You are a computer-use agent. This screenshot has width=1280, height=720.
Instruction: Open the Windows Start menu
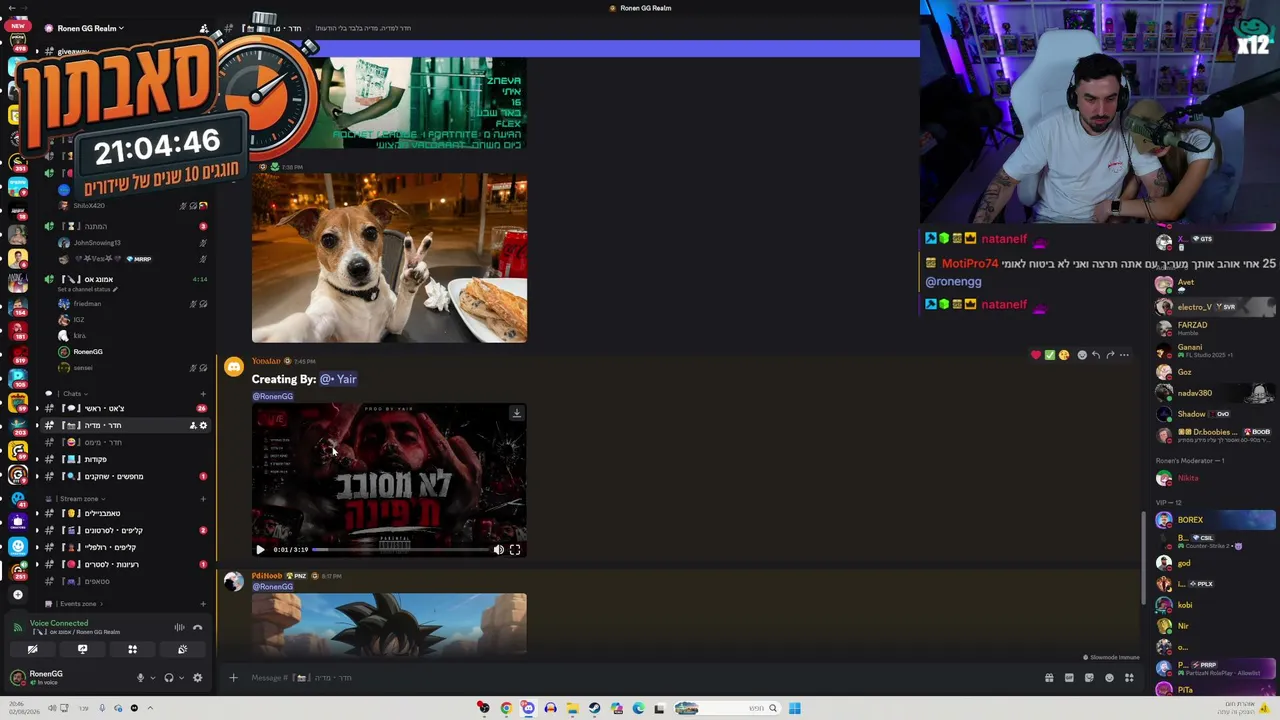pos(794,709)
